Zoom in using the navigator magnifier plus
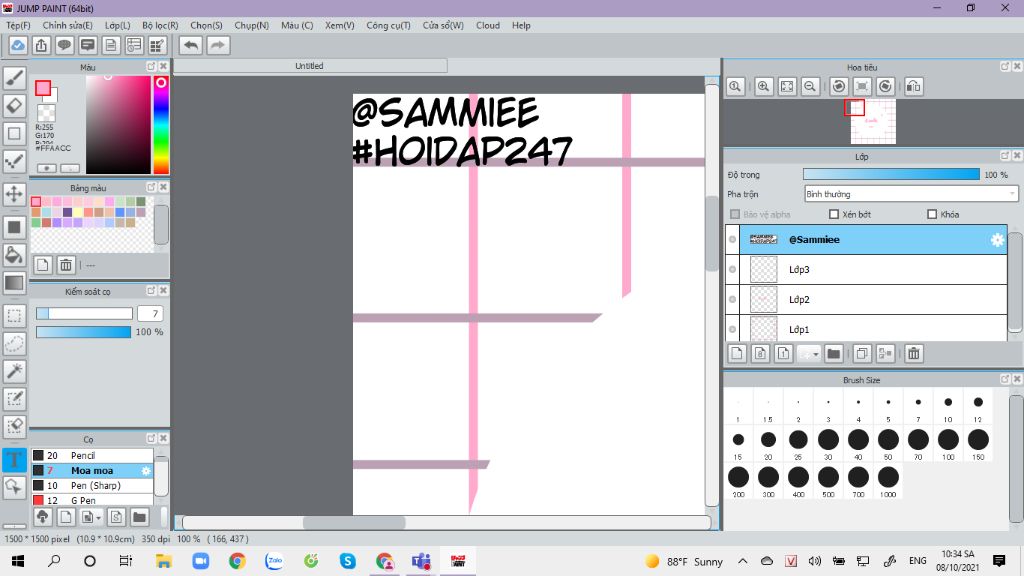 (x=763, y=86)
